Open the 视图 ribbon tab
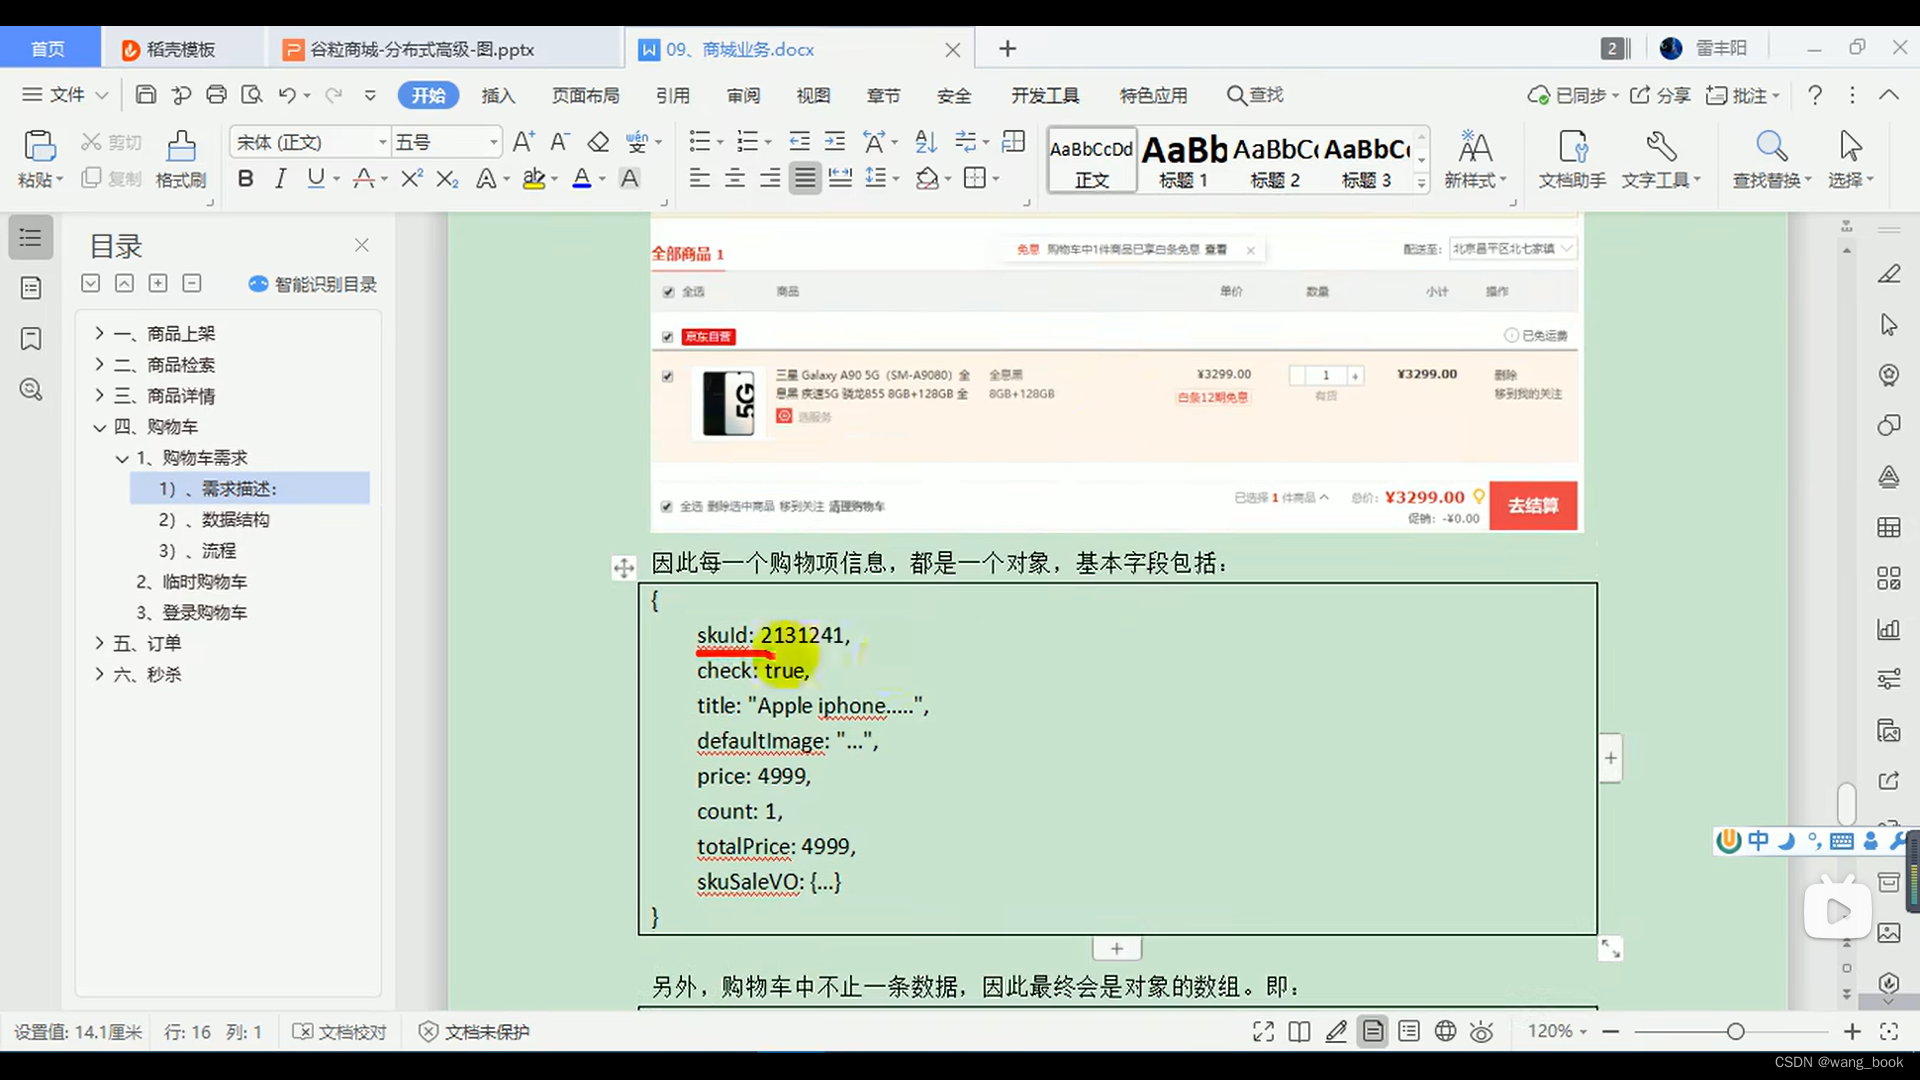This screenshot has width=1920, height=1080. coord(813,95)
